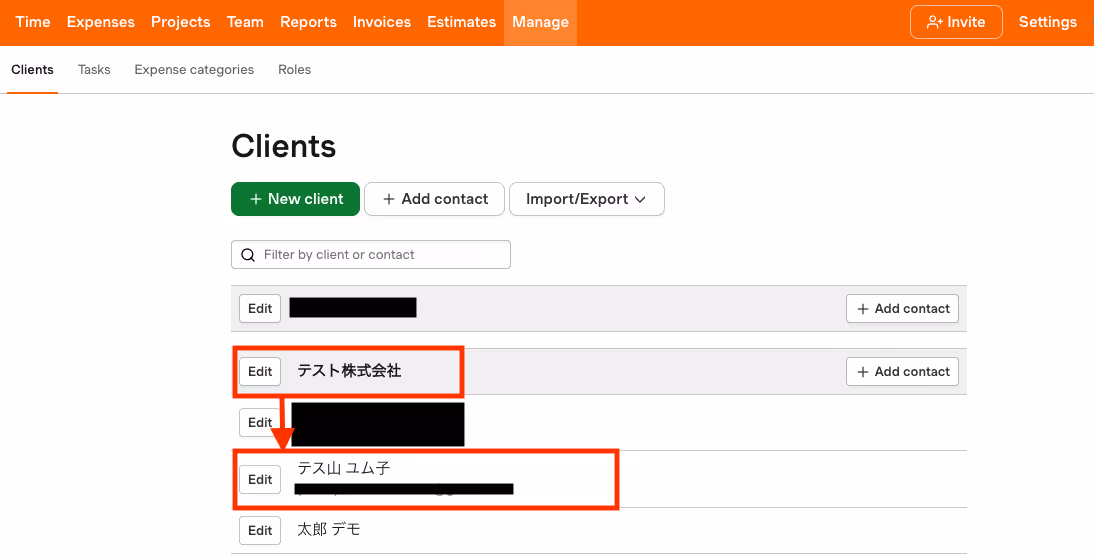Open the Expense categories tab

click(x=194, y=70)
